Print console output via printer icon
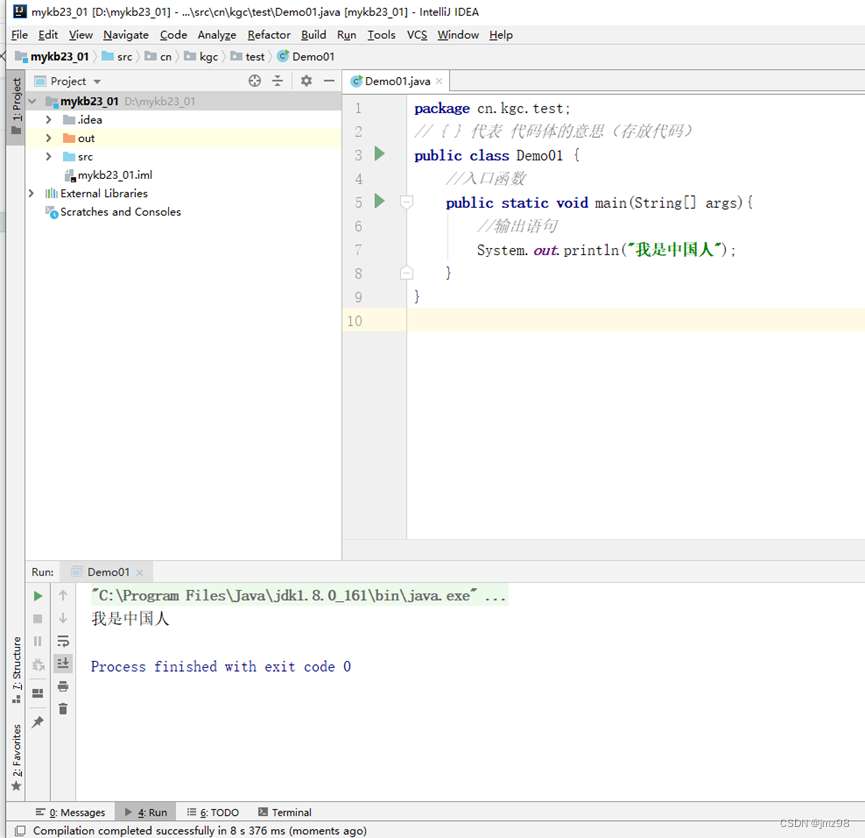The height and width of the screenshot is (838, 865). [x=62, y=686]
